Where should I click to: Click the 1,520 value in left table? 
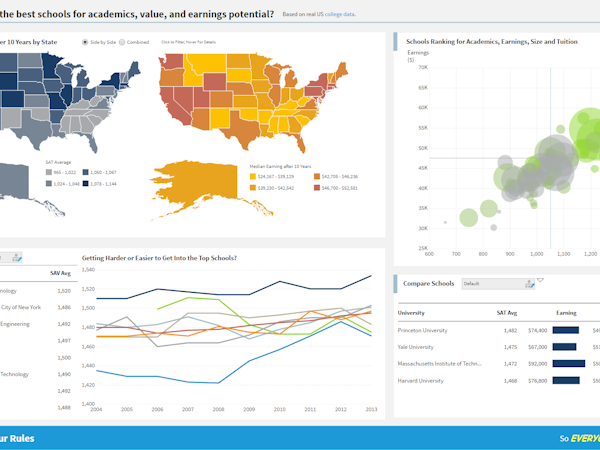[64, 291]
